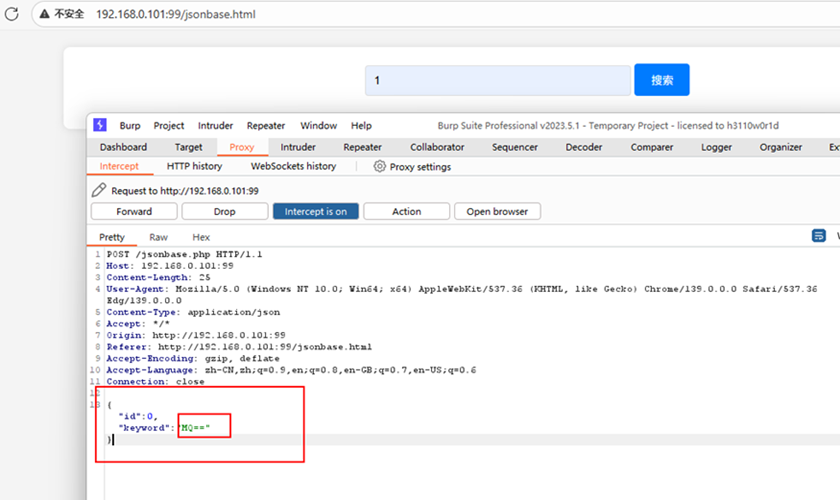Click the Accept-Encoding header line

[x=193, y=359]
